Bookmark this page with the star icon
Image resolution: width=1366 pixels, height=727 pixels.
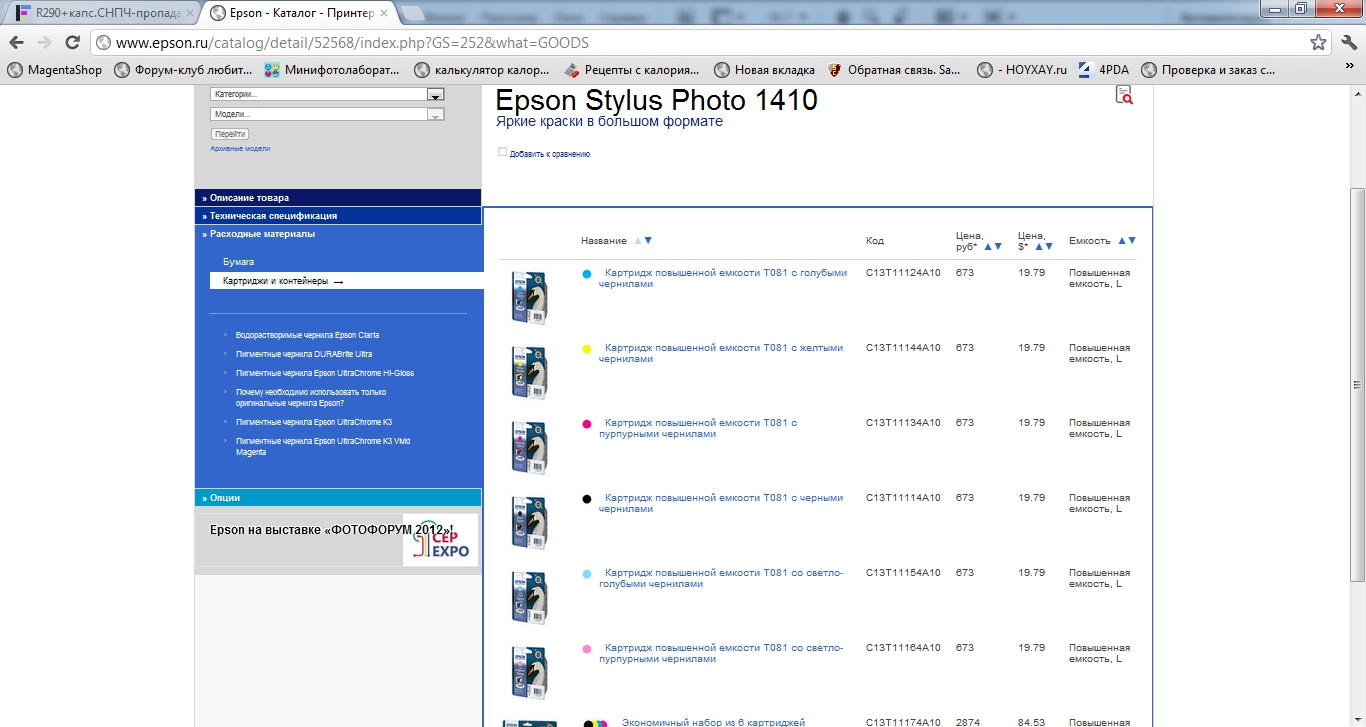1319,43
